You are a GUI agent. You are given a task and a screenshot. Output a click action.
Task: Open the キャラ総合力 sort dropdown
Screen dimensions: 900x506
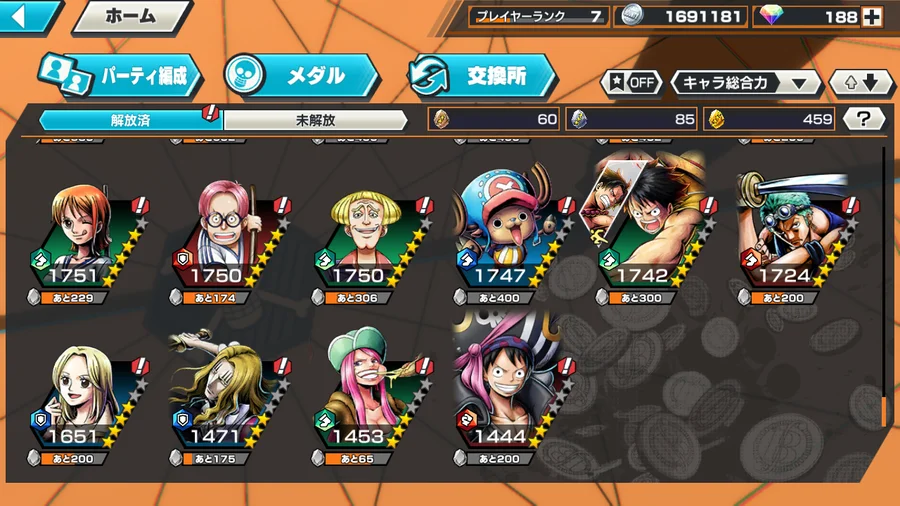[x=746, y=83]
